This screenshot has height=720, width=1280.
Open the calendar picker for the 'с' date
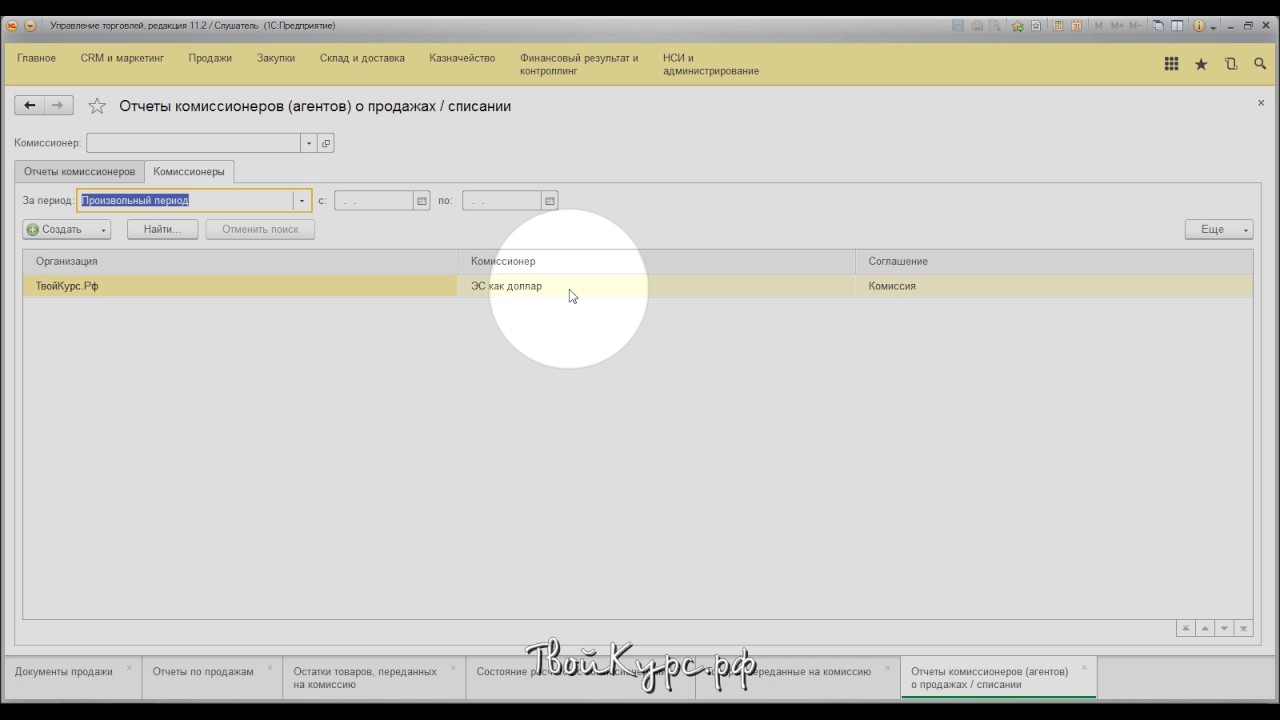tap(422, 201)
